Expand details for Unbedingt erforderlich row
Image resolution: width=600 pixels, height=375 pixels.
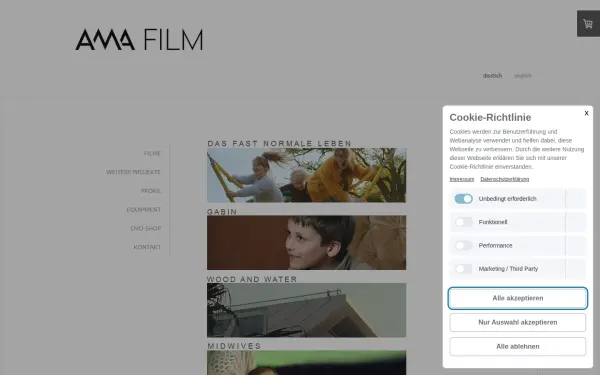pos(576,199)
